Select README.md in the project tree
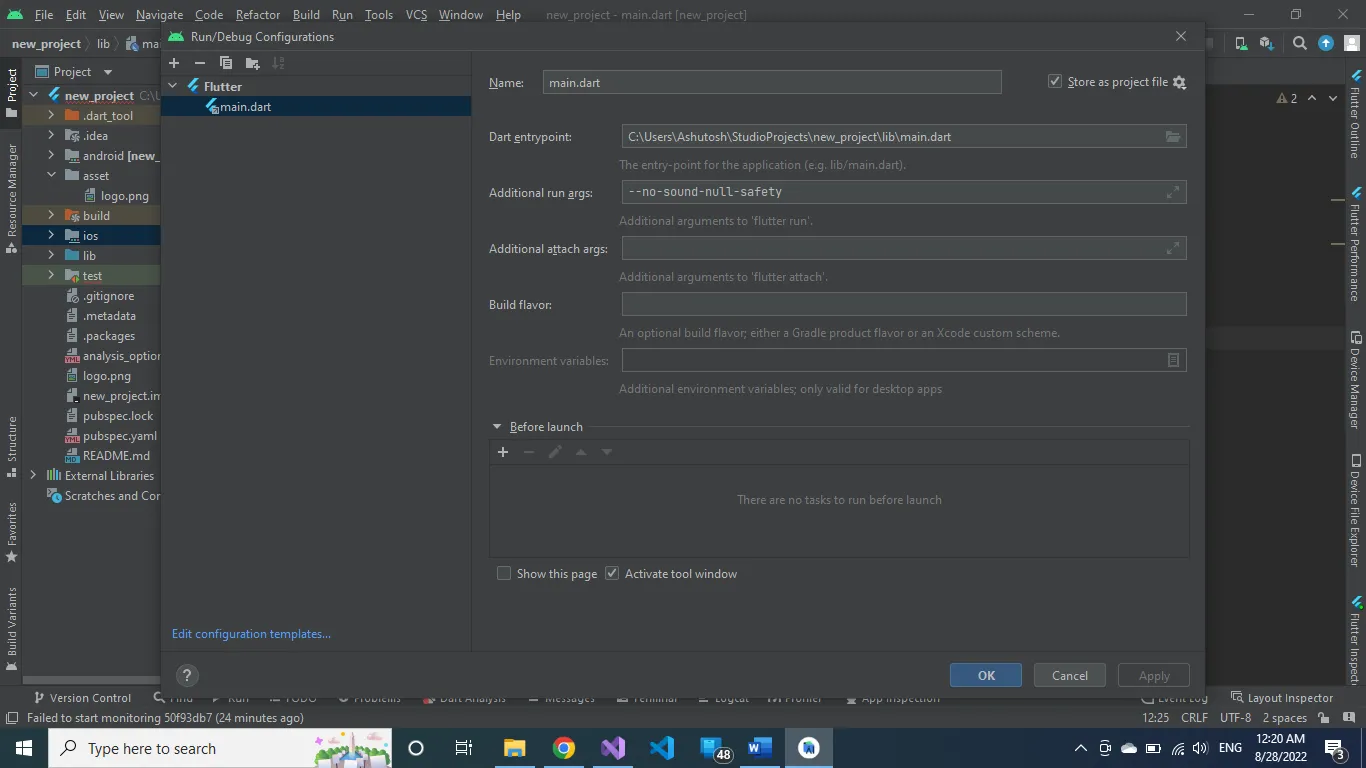This screenshot has width=1366, height=768. [x=116, y=456]
